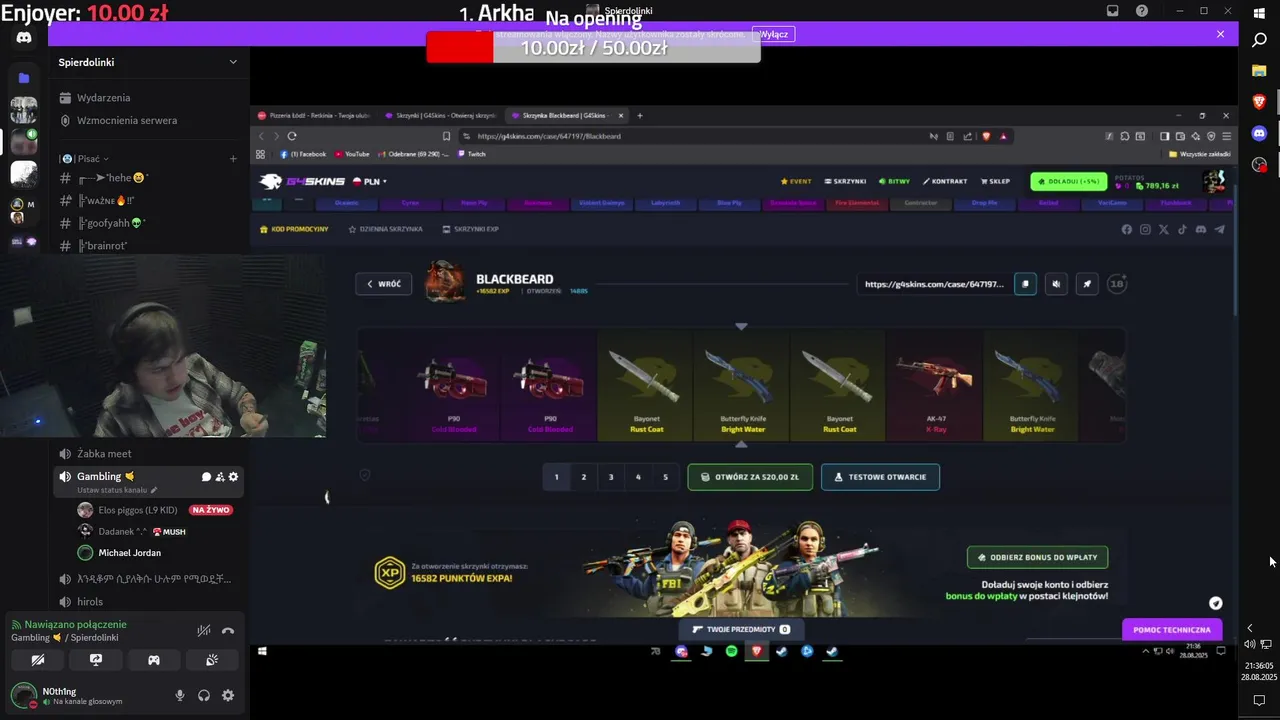Open the Twitch bookmark
This screenshot has height=720, width=1280.
pyautogui.click(x=471, y=154)
